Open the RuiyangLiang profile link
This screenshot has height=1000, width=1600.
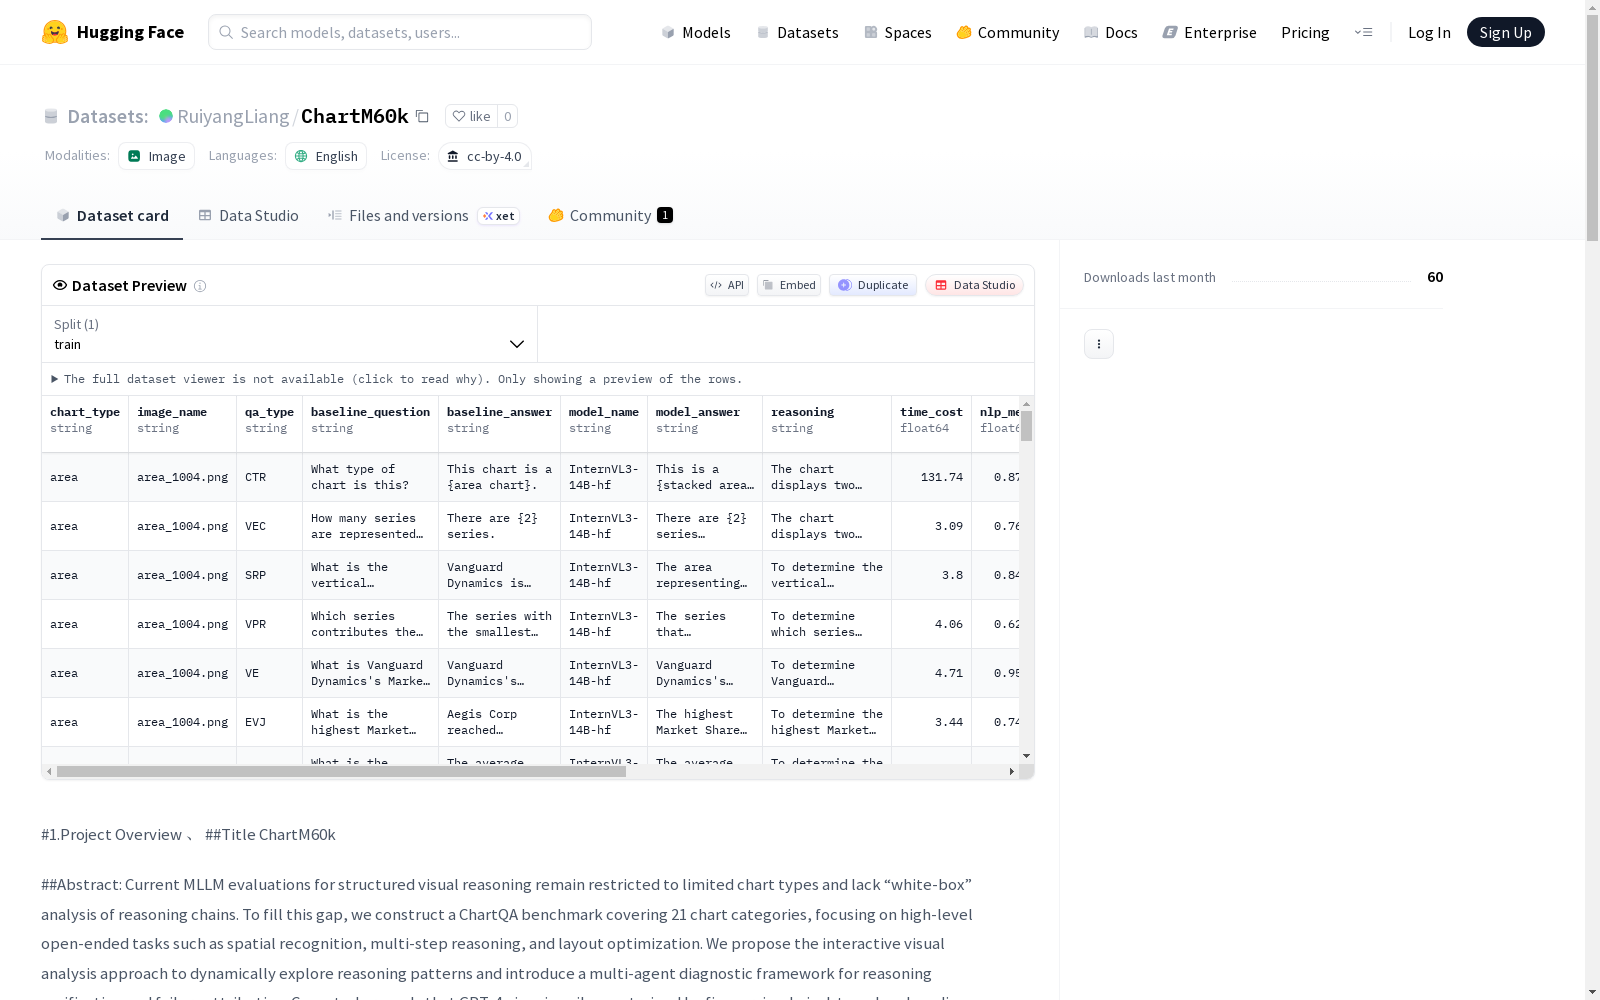[233, 117]
